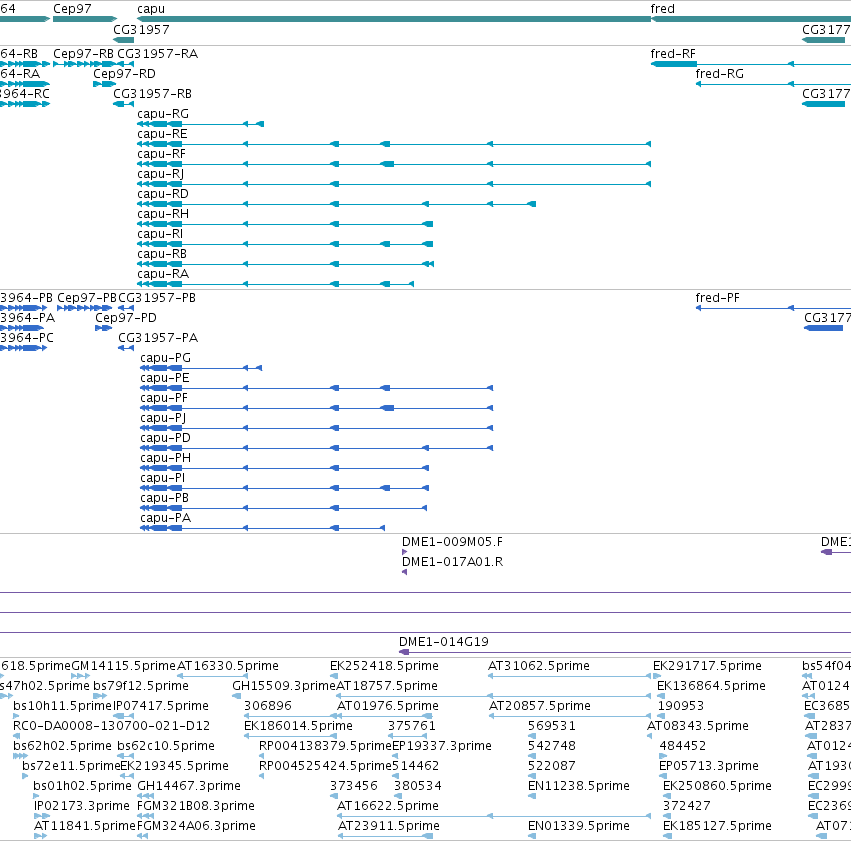Open the fred-RG transcript label
This screenshot has width=851, height=841.
pyautogui.click(x=720, y=74)
